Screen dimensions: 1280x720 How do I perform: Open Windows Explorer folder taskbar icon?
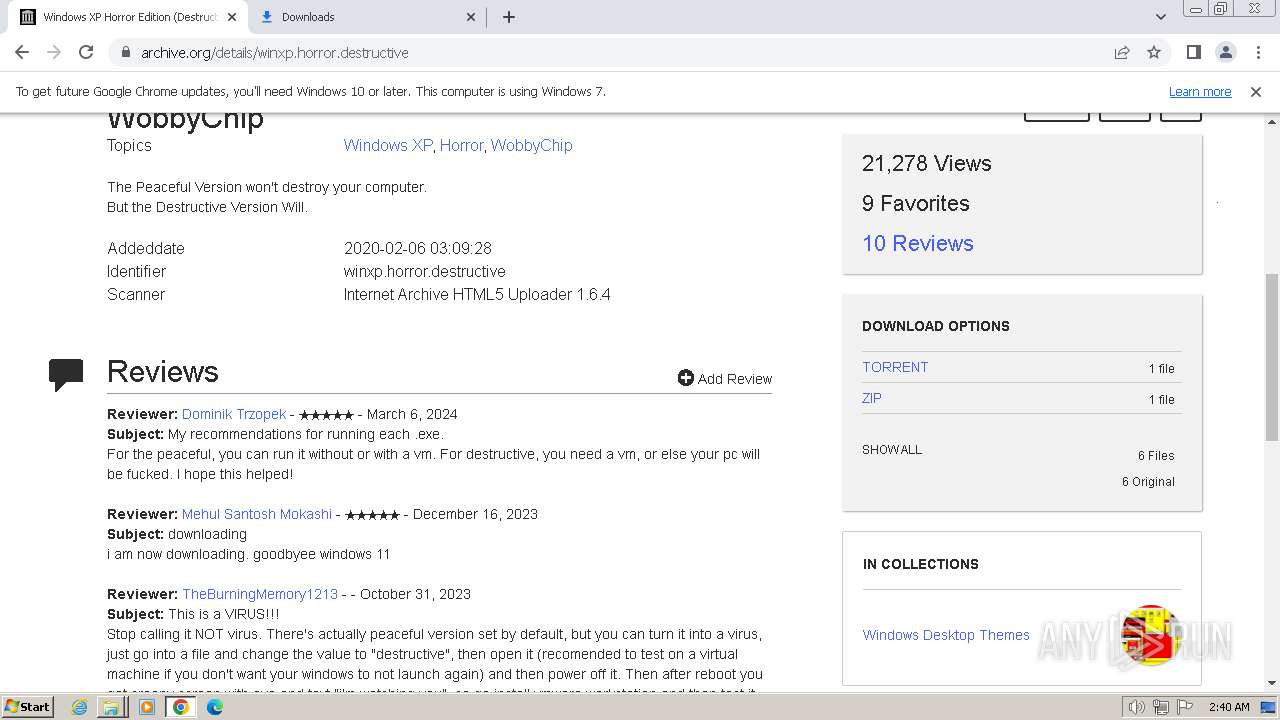111,707
